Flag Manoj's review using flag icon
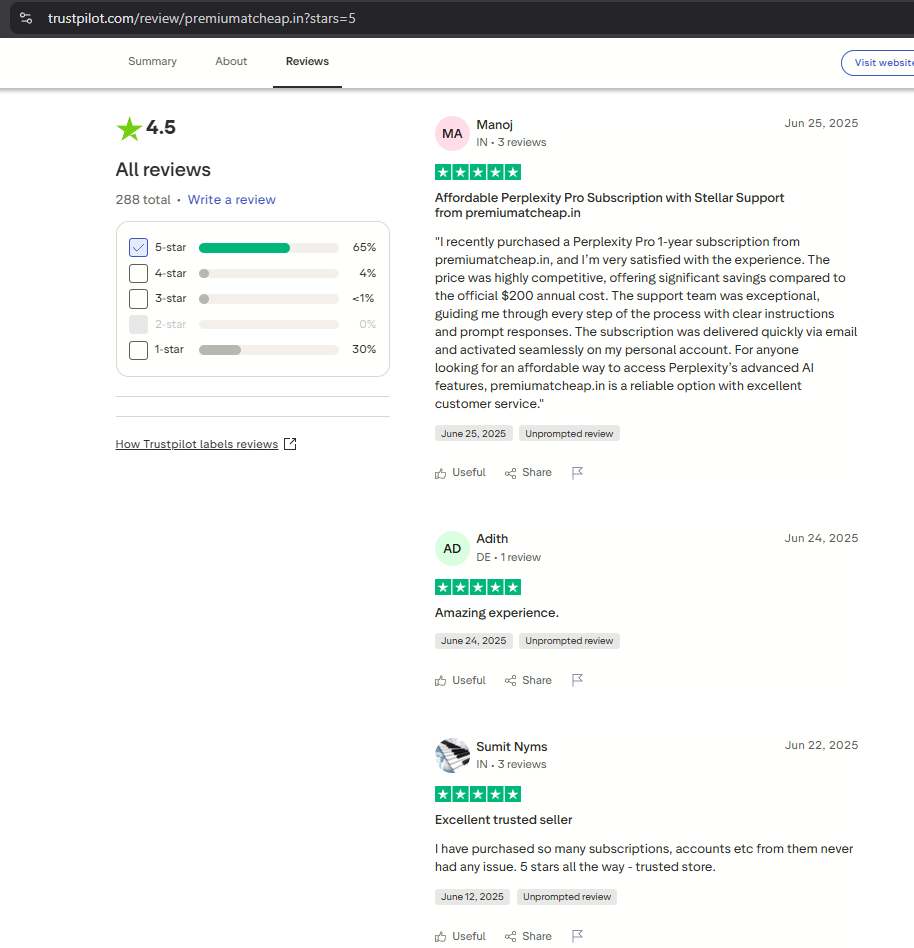This screenshot has height=948, width=914. [x=577, y=473]
